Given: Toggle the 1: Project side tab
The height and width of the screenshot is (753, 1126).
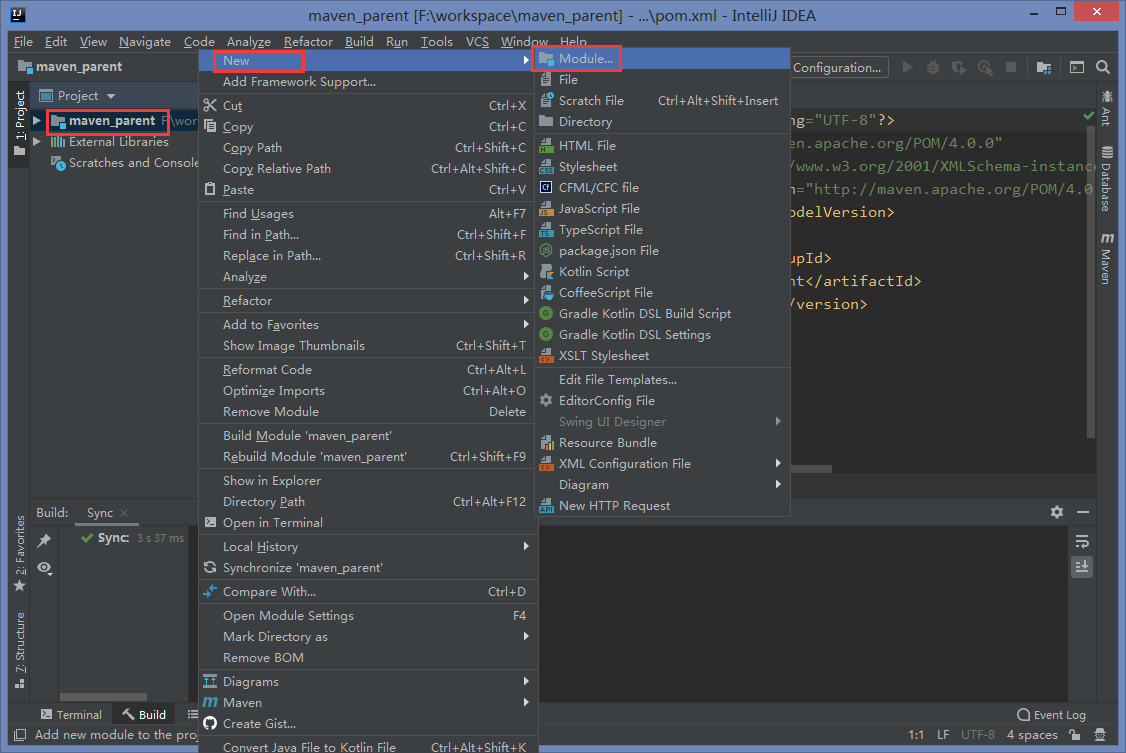Looking at the screenshot, I should (19, 123).
